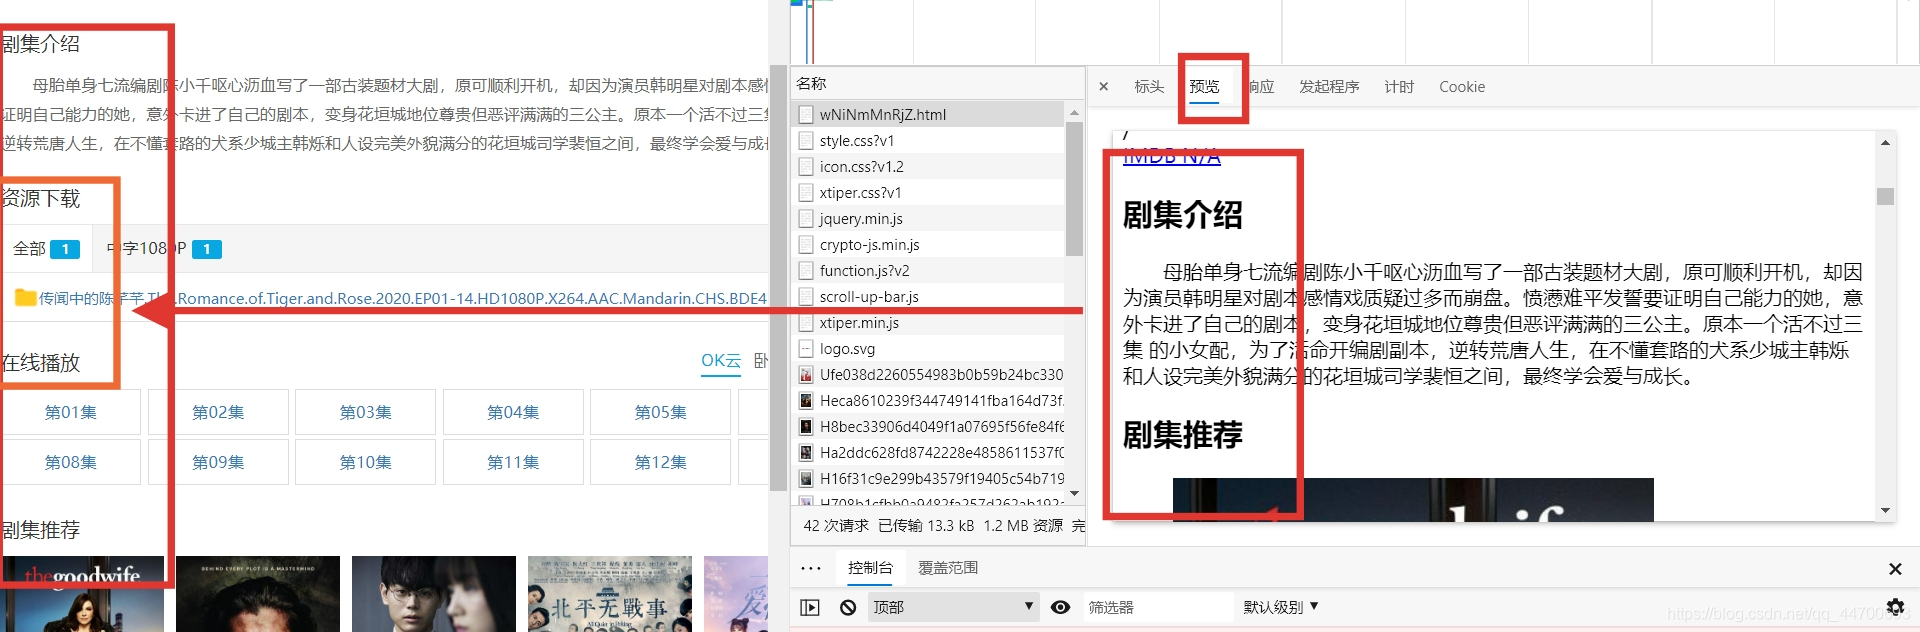Screen dimensions: 1920x632
Task: Select the H16f31c9e299 image request
Action: pyautogui.click(x=930, y=478)
